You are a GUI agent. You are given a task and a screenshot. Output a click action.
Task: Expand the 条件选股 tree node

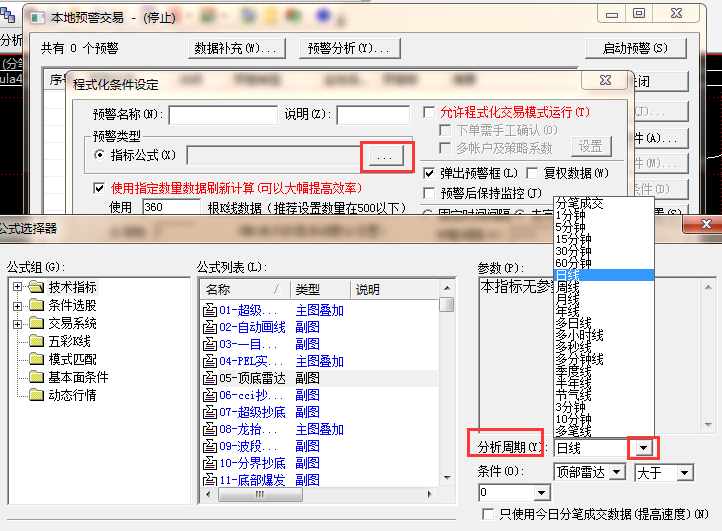[x=18, y=305]
